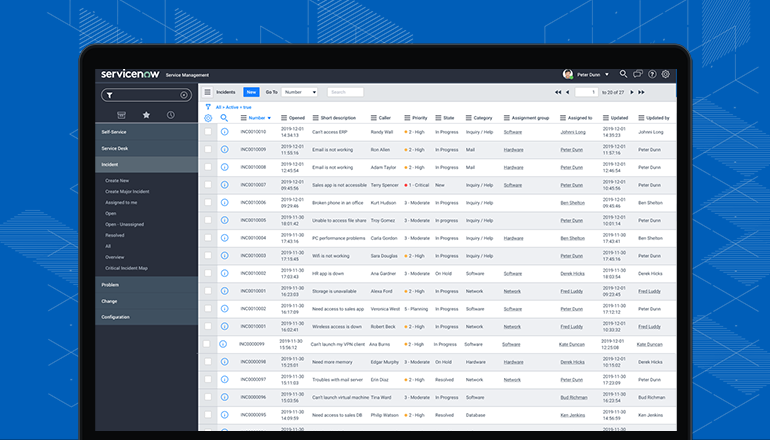The height and width of the screenshot is (440, 770).
Task: Open Go To Number field dropdown
Action: [300, 92]
